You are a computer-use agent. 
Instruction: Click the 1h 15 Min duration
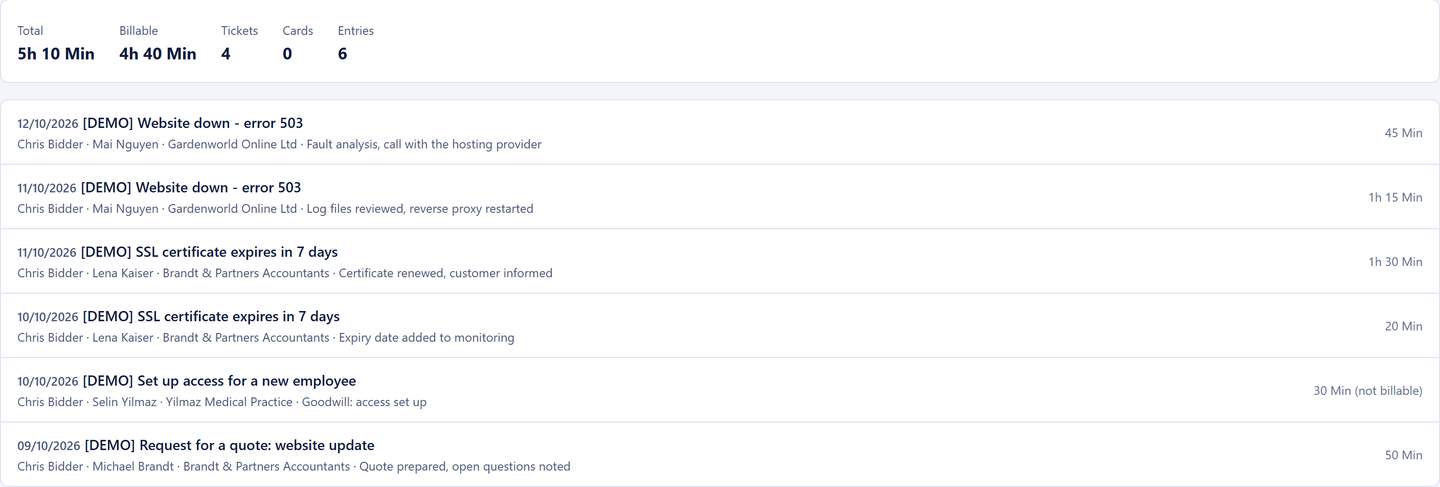(x=1395, y=197)
